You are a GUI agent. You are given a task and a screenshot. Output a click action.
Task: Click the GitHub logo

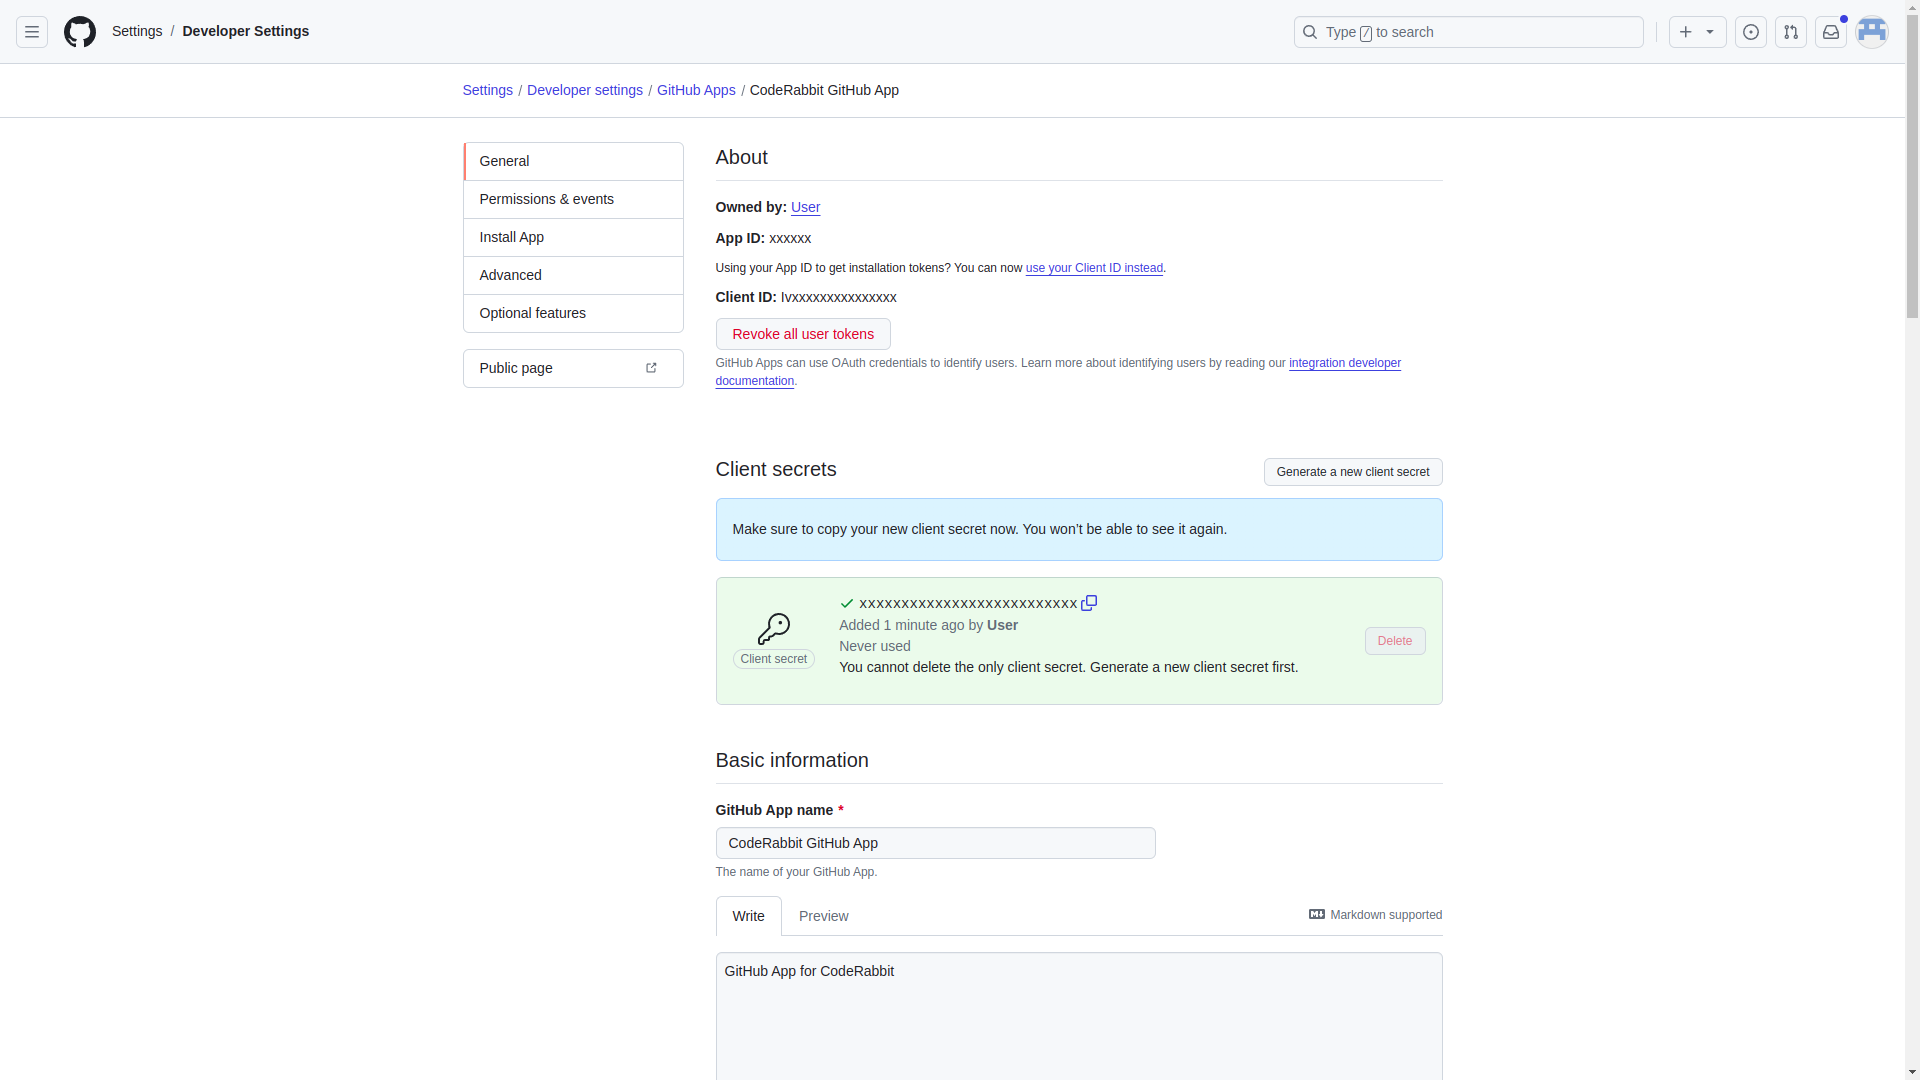pos(79,31)
